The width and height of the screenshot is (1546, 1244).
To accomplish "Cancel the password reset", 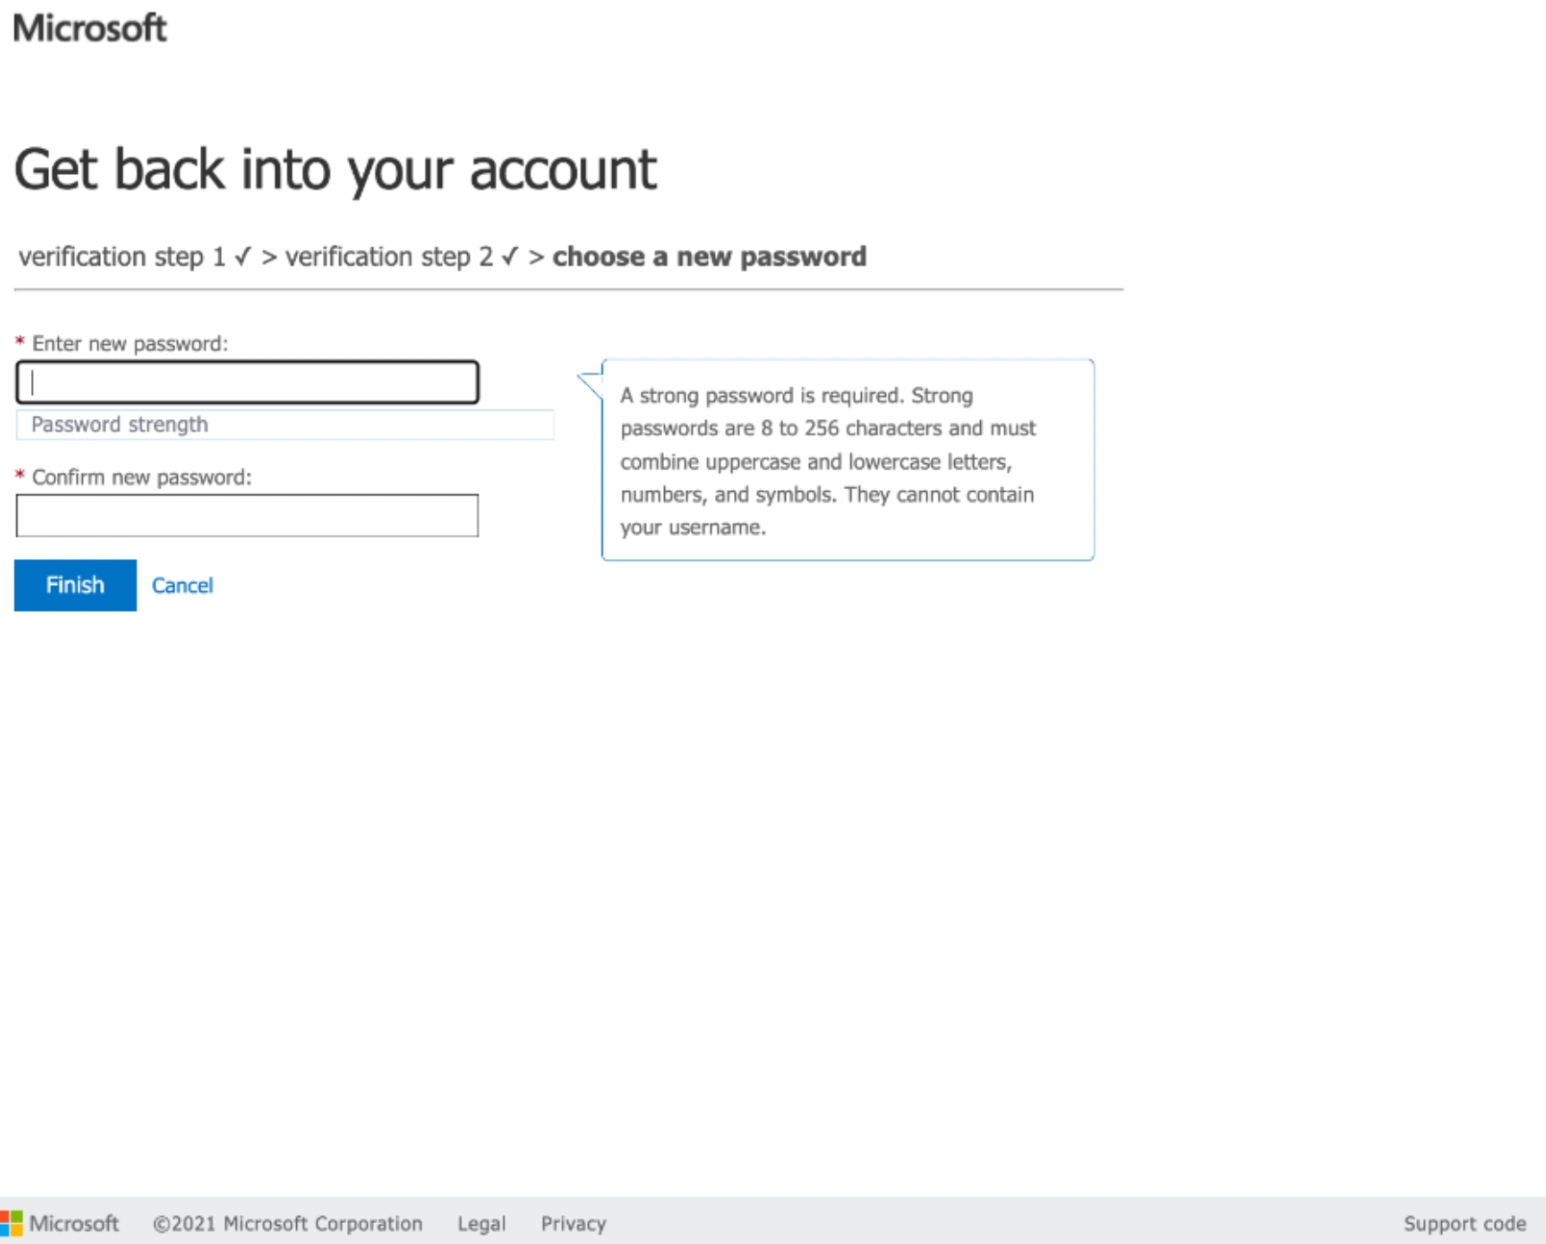I will [x=182, y=585].
